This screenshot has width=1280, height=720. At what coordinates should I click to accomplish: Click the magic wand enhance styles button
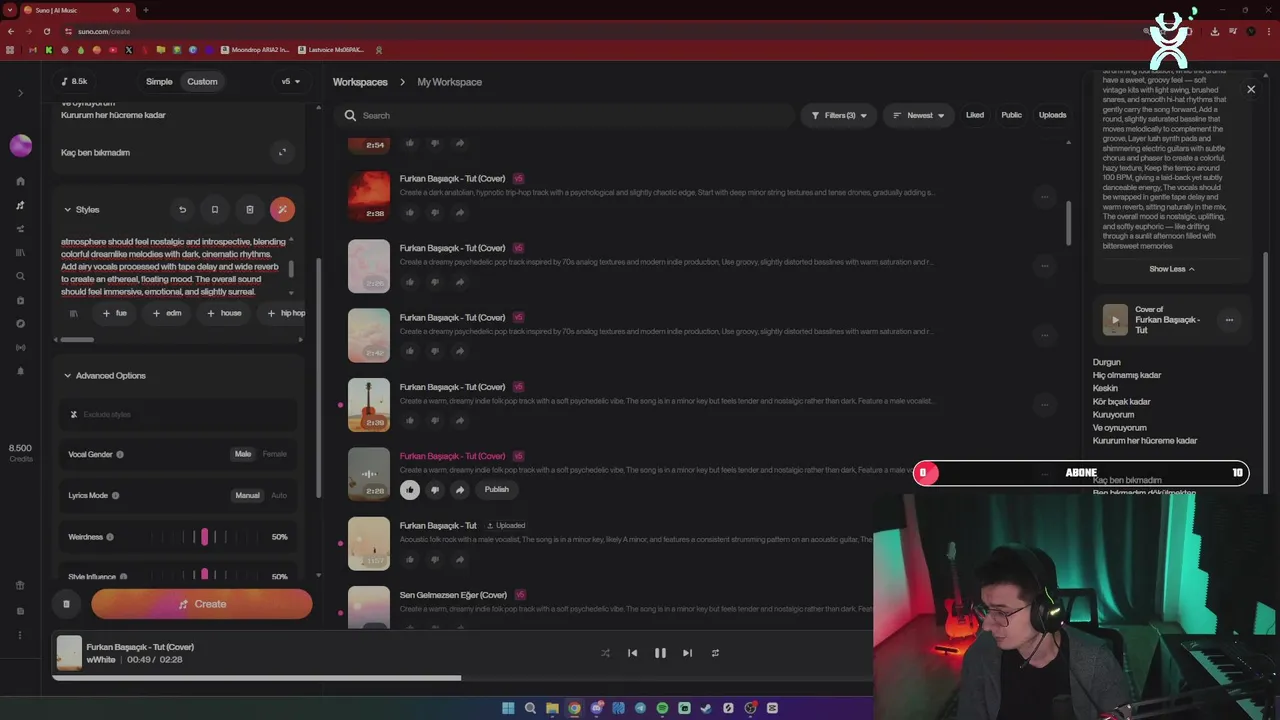[x=282, y=209]
